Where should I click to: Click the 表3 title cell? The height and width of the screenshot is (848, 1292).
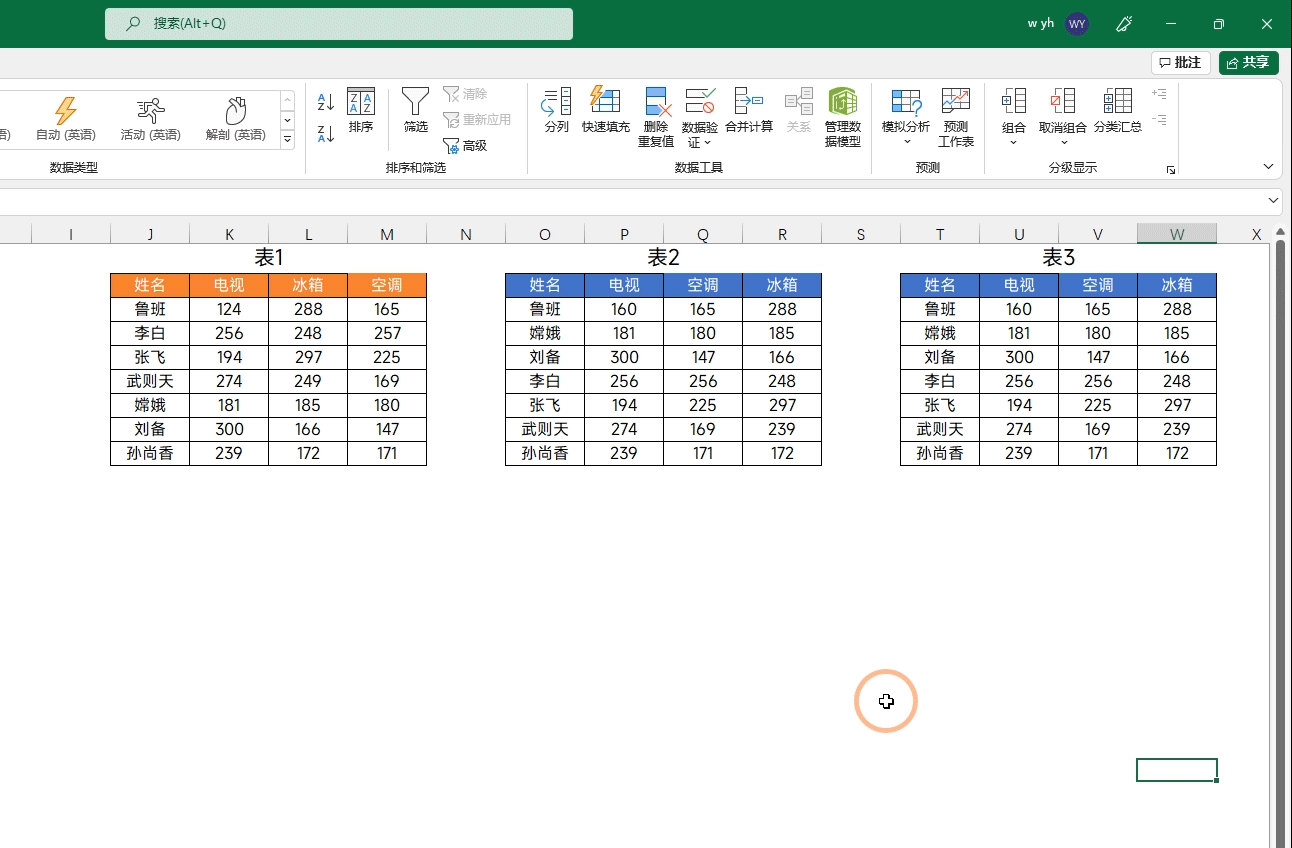click(1058, 258)
